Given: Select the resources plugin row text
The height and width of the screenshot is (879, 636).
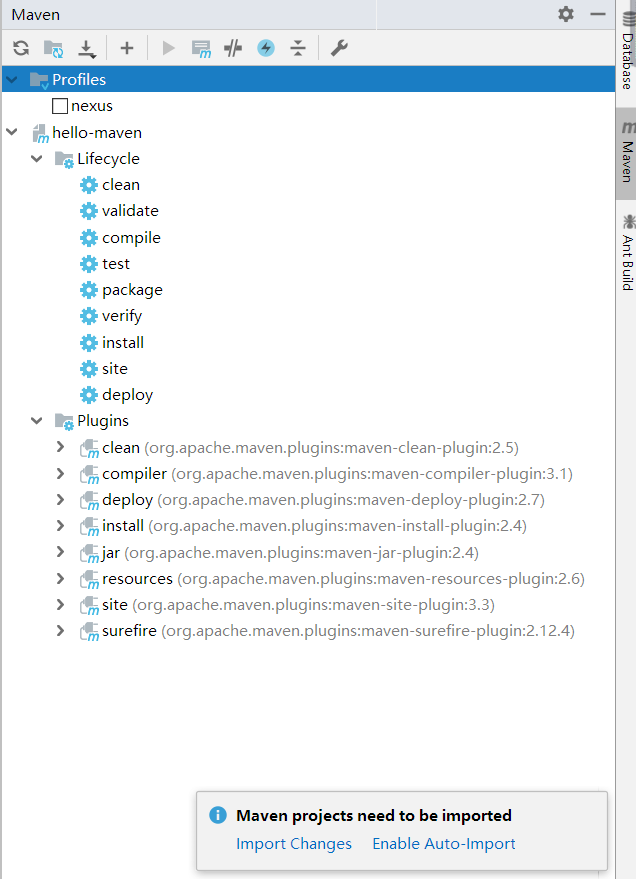Looking at the screenshot, I should pos(343,579).
